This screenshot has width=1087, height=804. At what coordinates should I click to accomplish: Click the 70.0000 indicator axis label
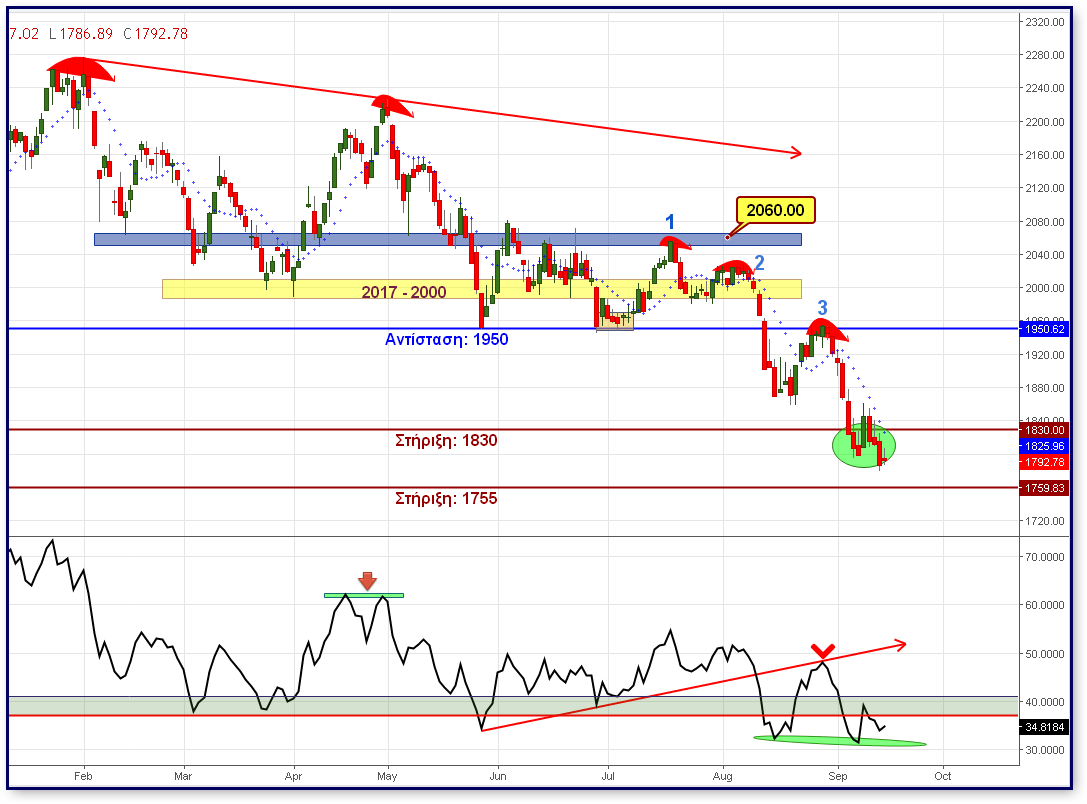(x=1045, y=557)
